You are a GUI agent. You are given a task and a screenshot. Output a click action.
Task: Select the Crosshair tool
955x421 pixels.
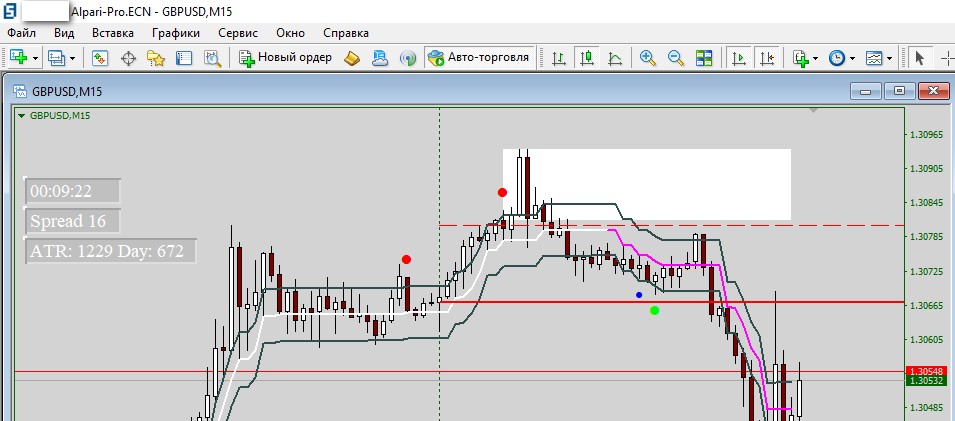(x=947, y=58)
